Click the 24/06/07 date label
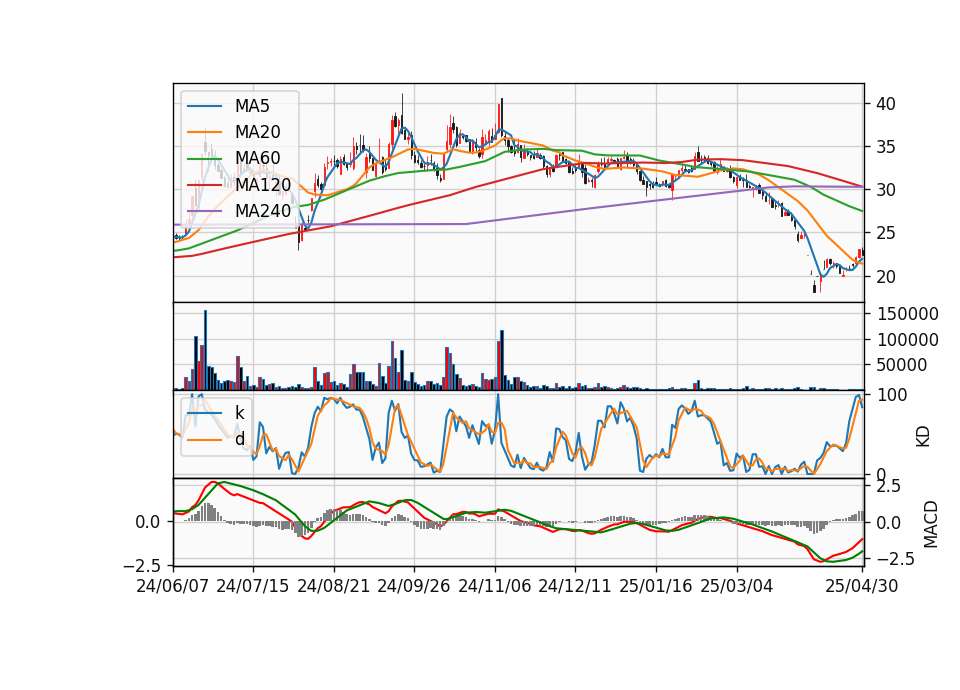Screen dimensions: 960x690 pyautogui.click(x=173, y=586)
